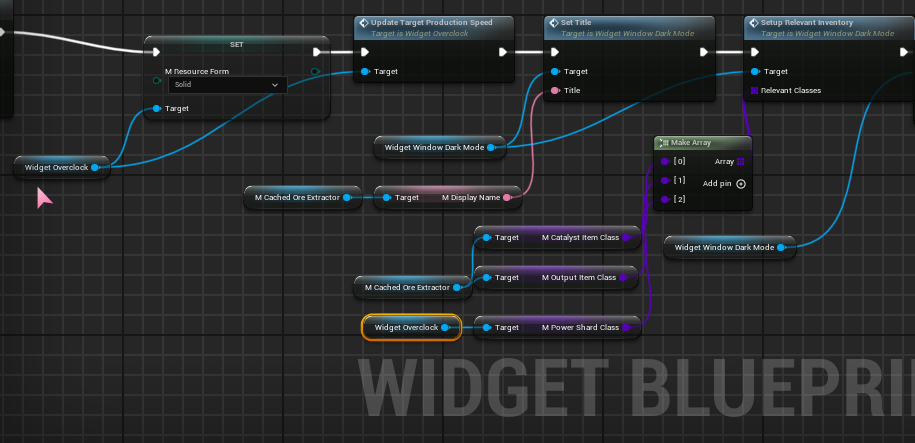Viewport: 915px width, 443px height.
Task: Click the [1] pin on Make Array
Action: 665,180
